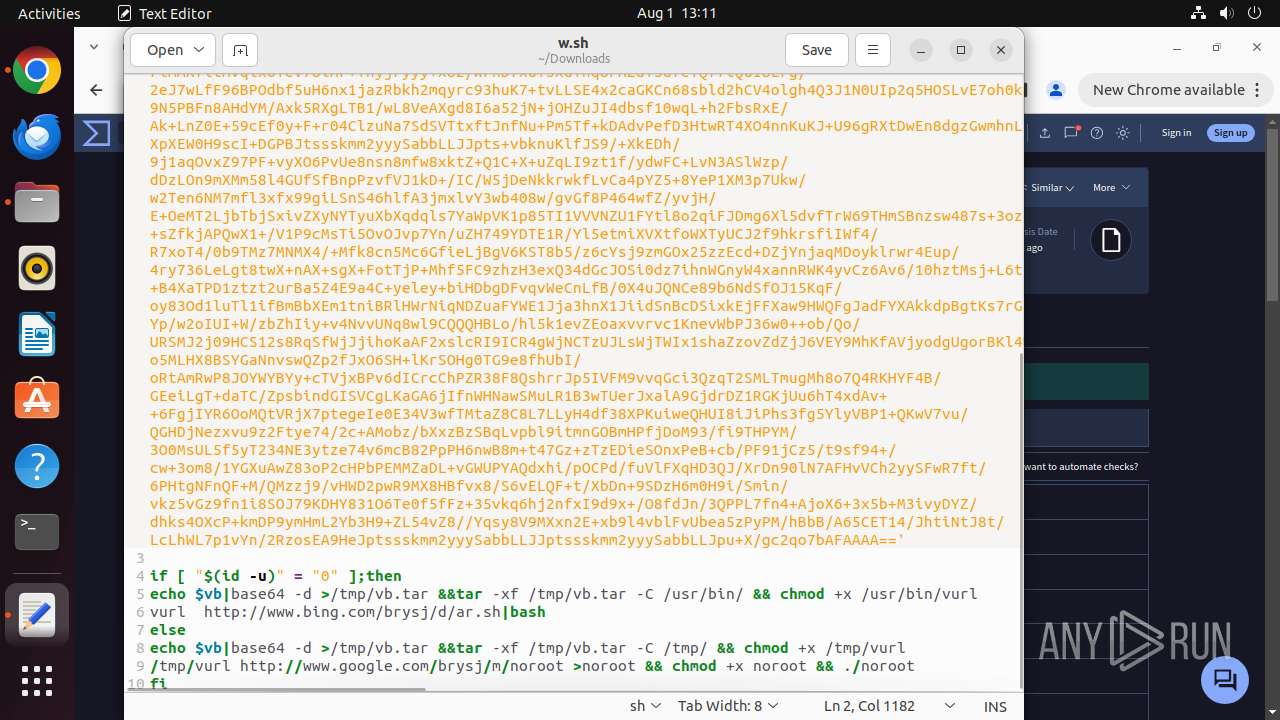Viewport: 1280px width, 720px height.
Task: Click the volume icon in system tray
Action: pos(1227,13)
